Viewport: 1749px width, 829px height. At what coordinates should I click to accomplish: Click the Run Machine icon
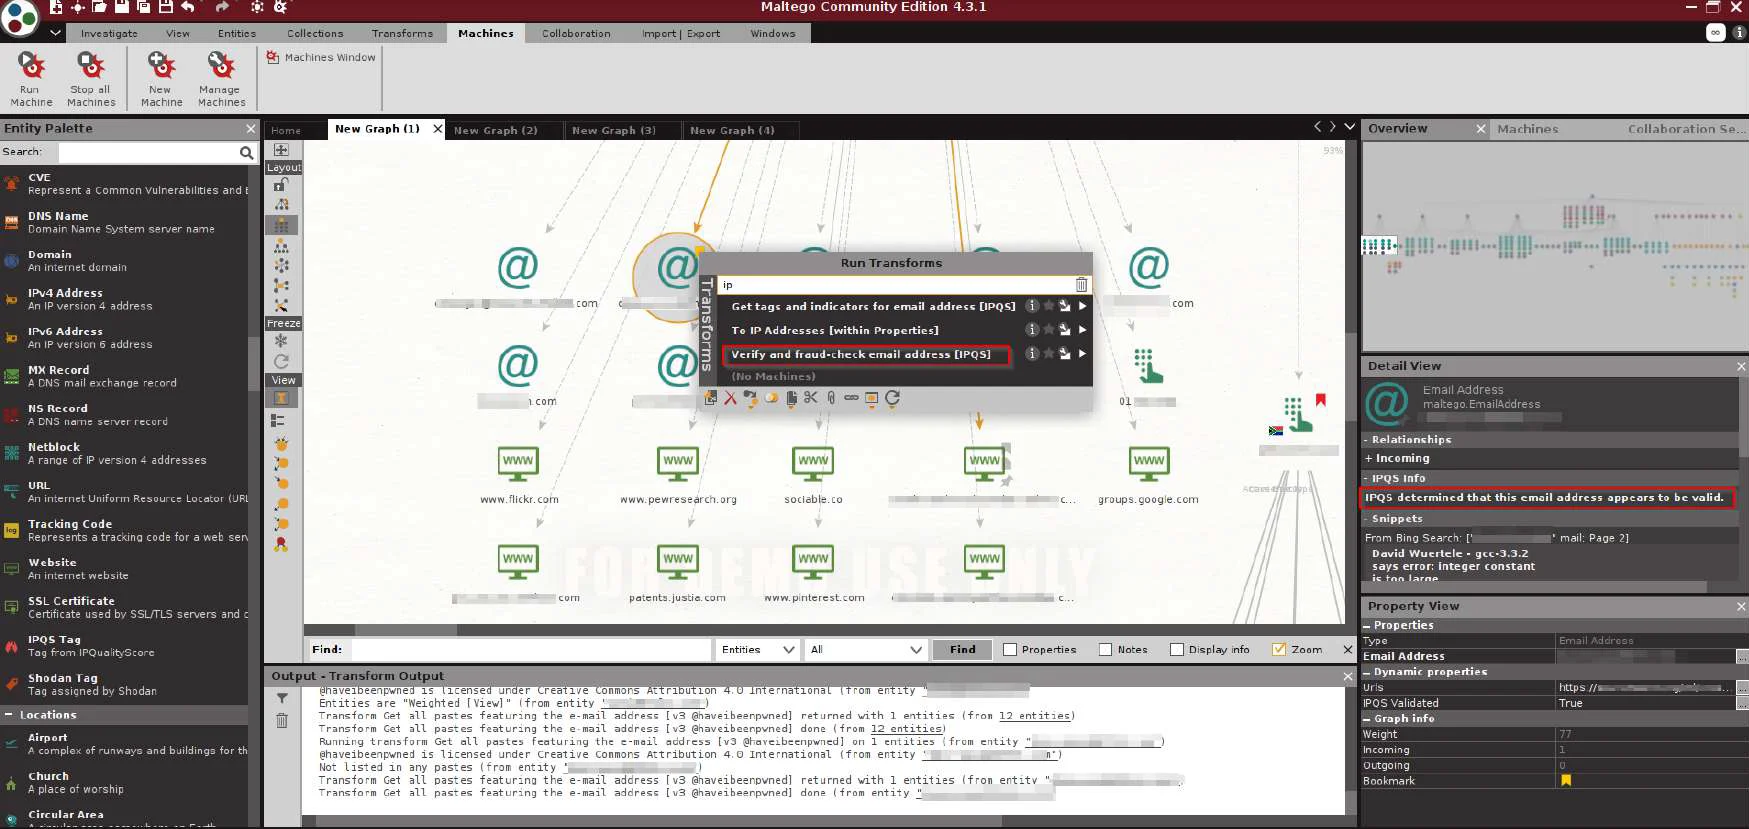[x=32, y=66]
